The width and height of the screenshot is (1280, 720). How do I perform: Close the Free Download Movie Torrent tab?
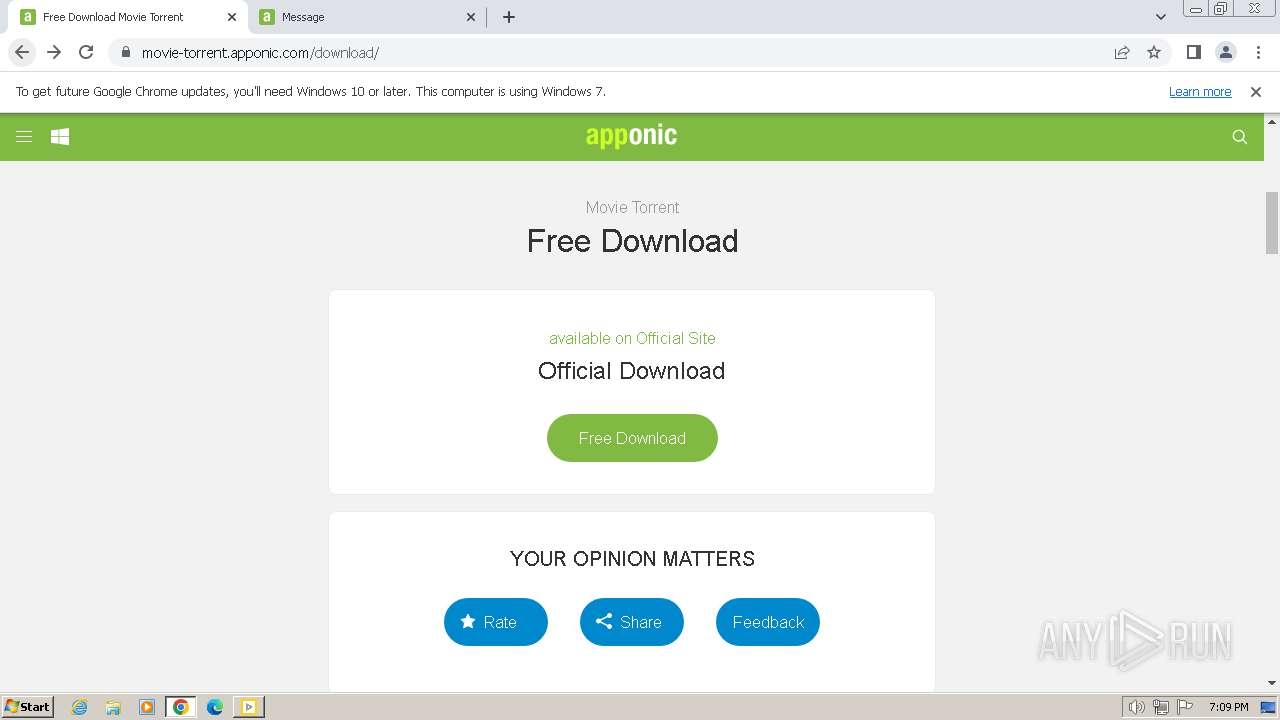click(232, 17)
